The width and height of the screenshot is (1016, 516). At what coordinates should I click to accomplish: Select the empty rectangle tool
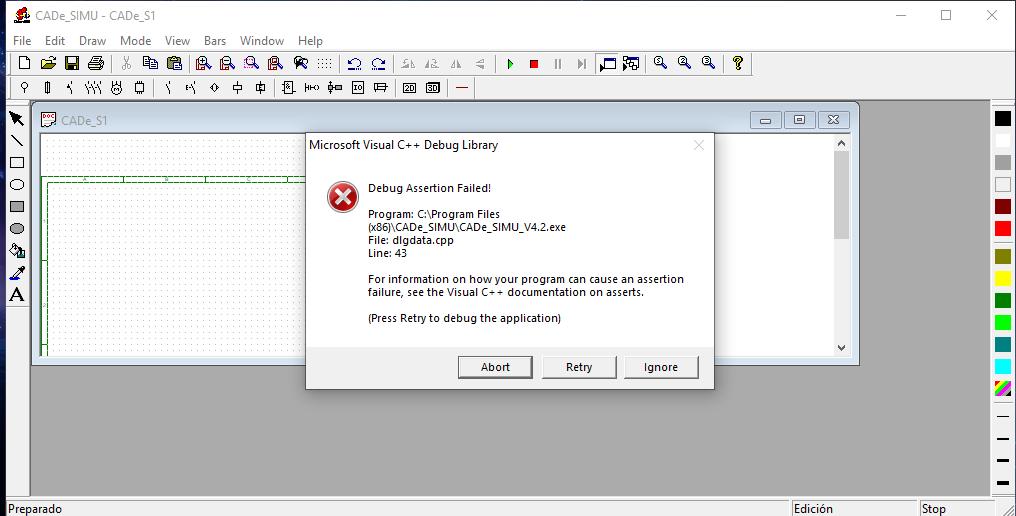17,163
